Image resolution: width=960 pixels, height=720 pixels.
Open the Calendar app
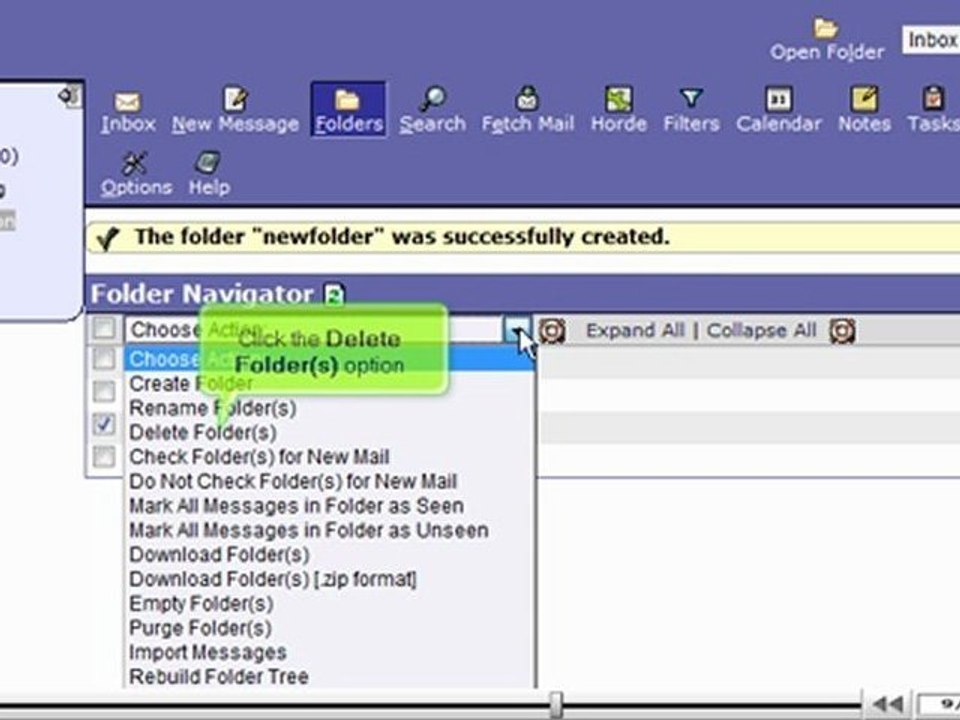778,112
